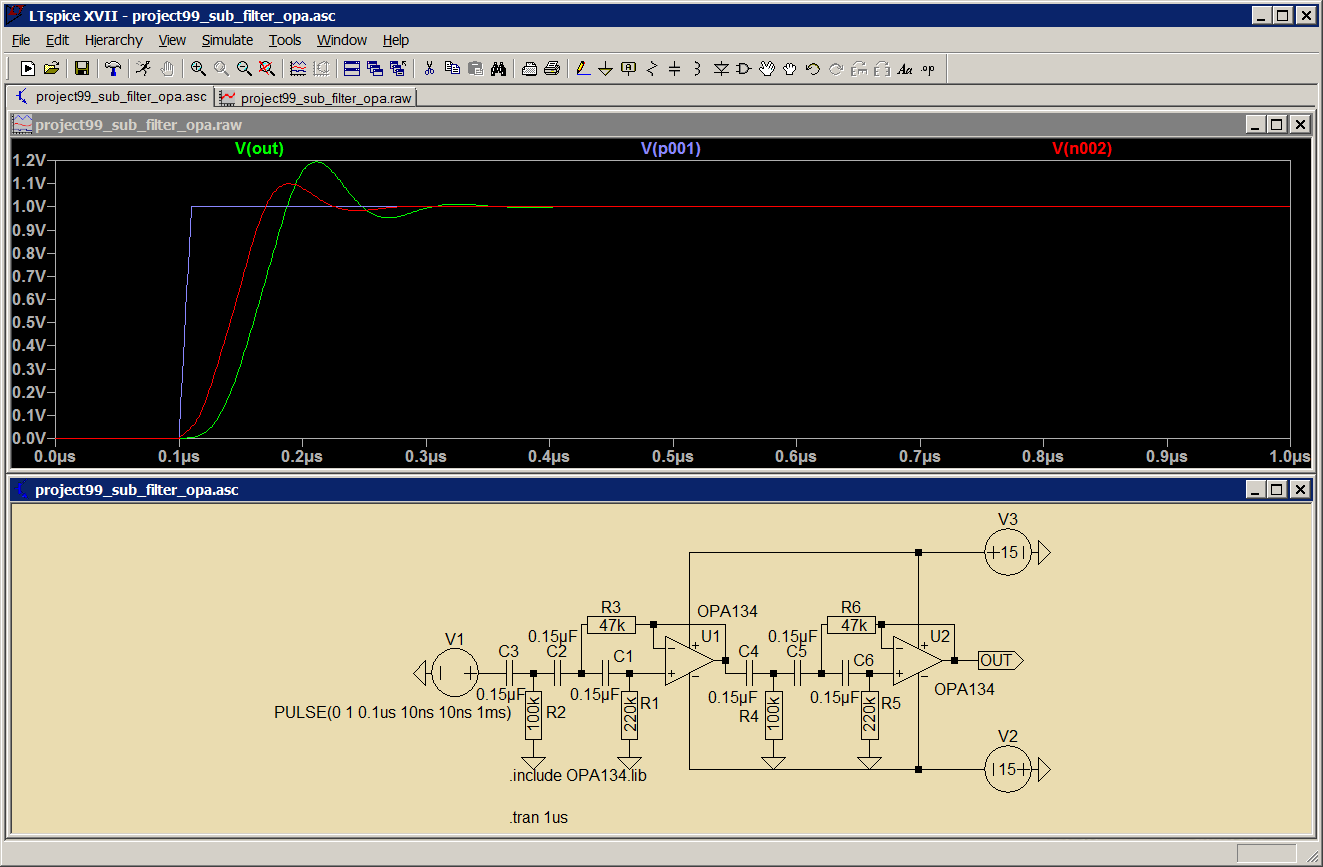Viewport: 1323px width, 867px height.
Task: Open the File menu
Action: tap(21, 40)
